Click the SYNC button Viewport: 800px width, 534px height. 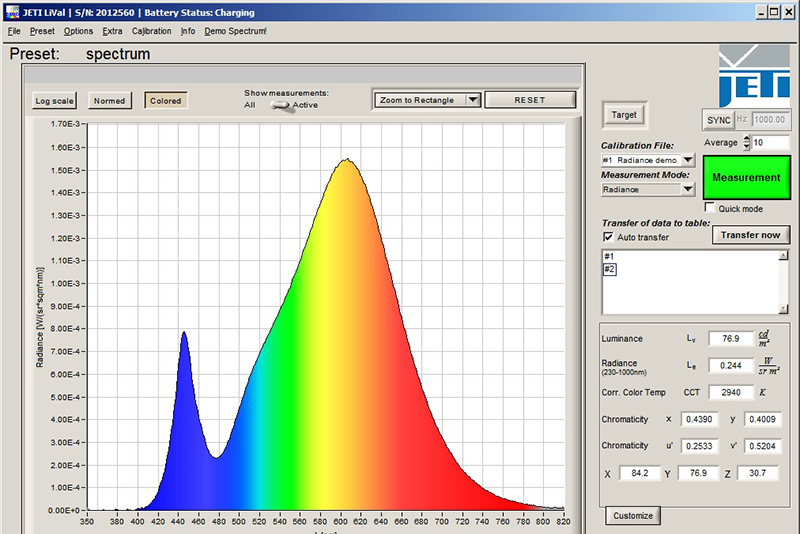718,120
